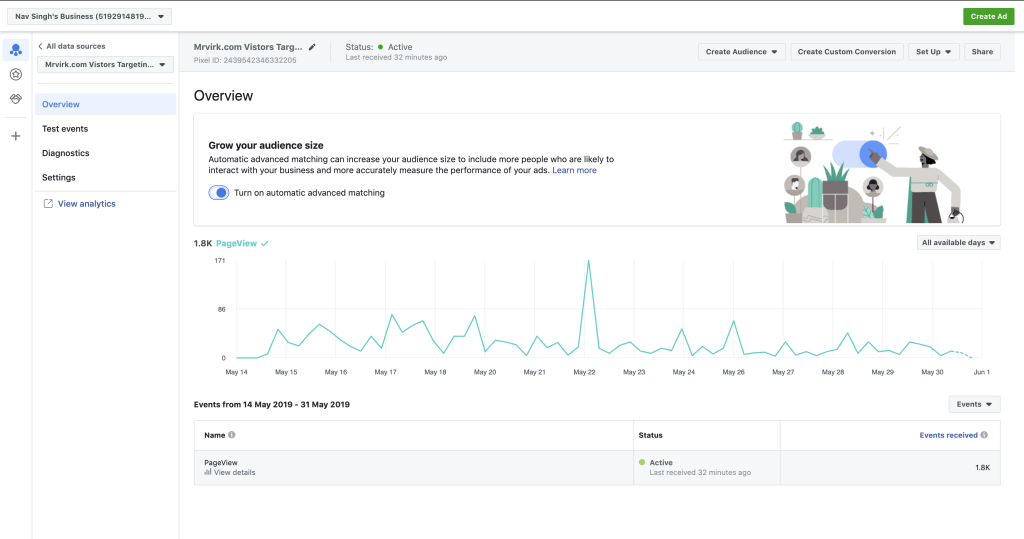
Task: Open the data sources icon in left rail
Action: tap(16, 50)
